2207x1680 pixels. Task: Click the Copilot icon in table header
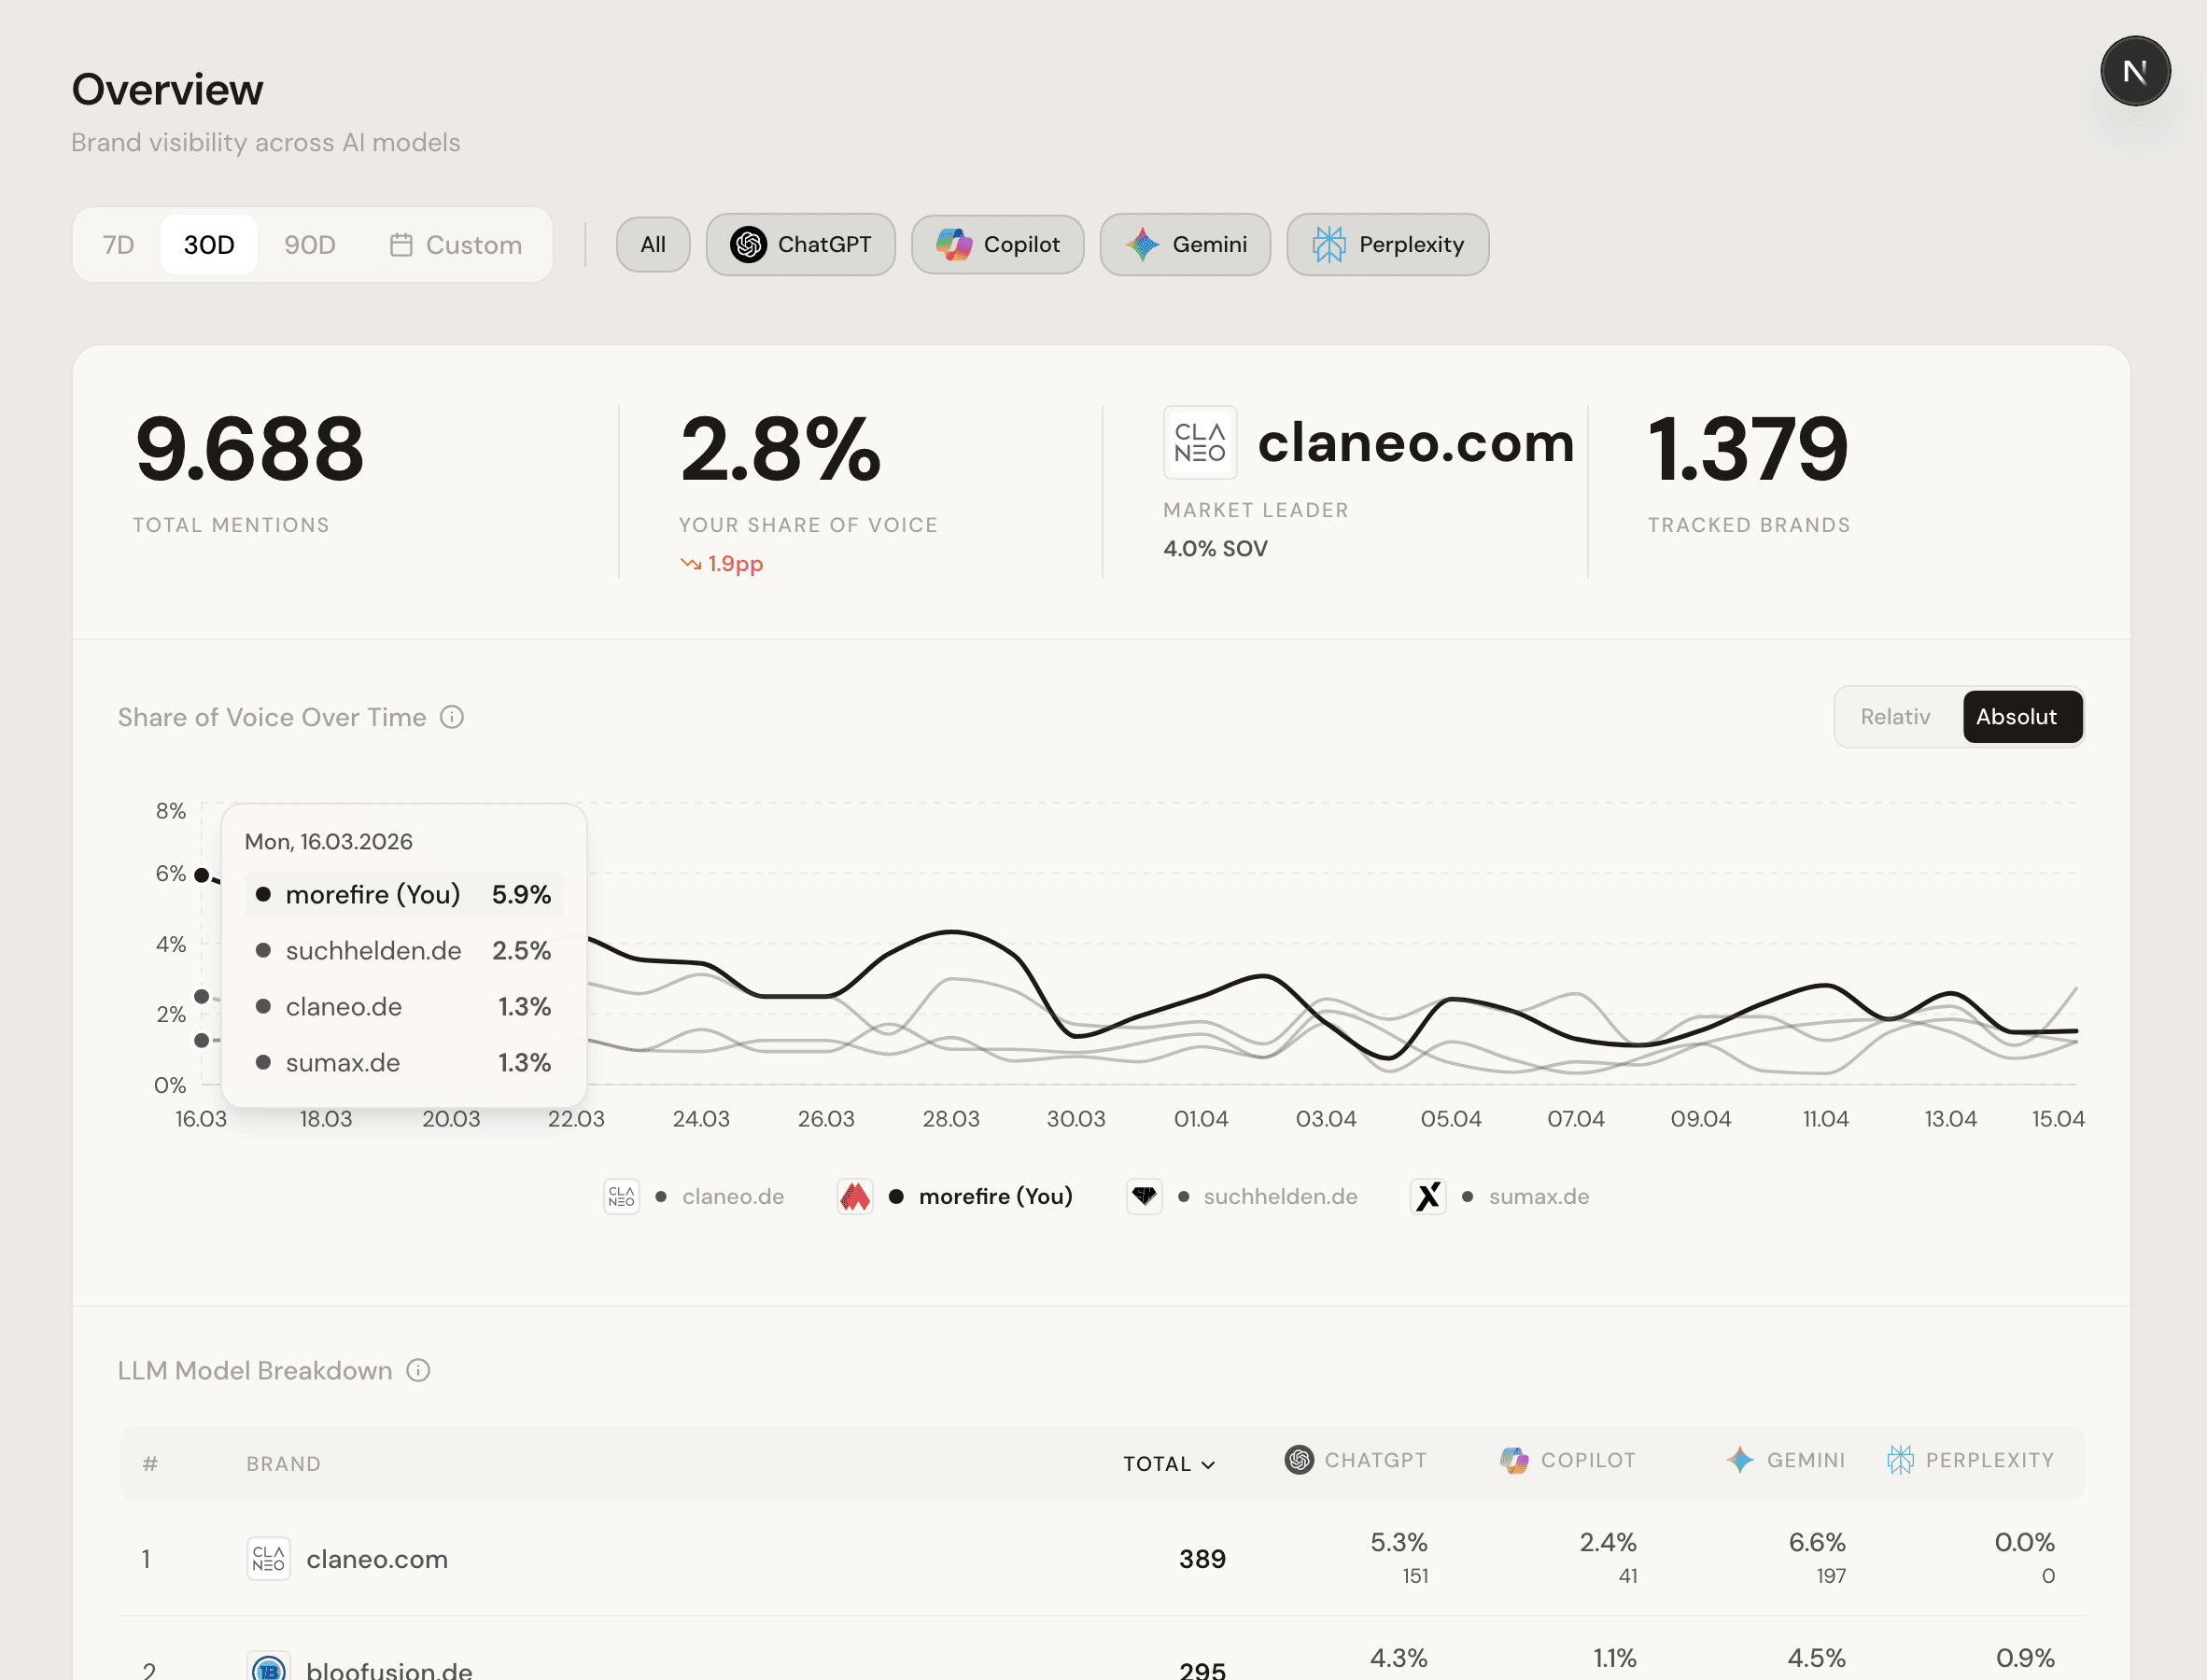[1514, 1460]
